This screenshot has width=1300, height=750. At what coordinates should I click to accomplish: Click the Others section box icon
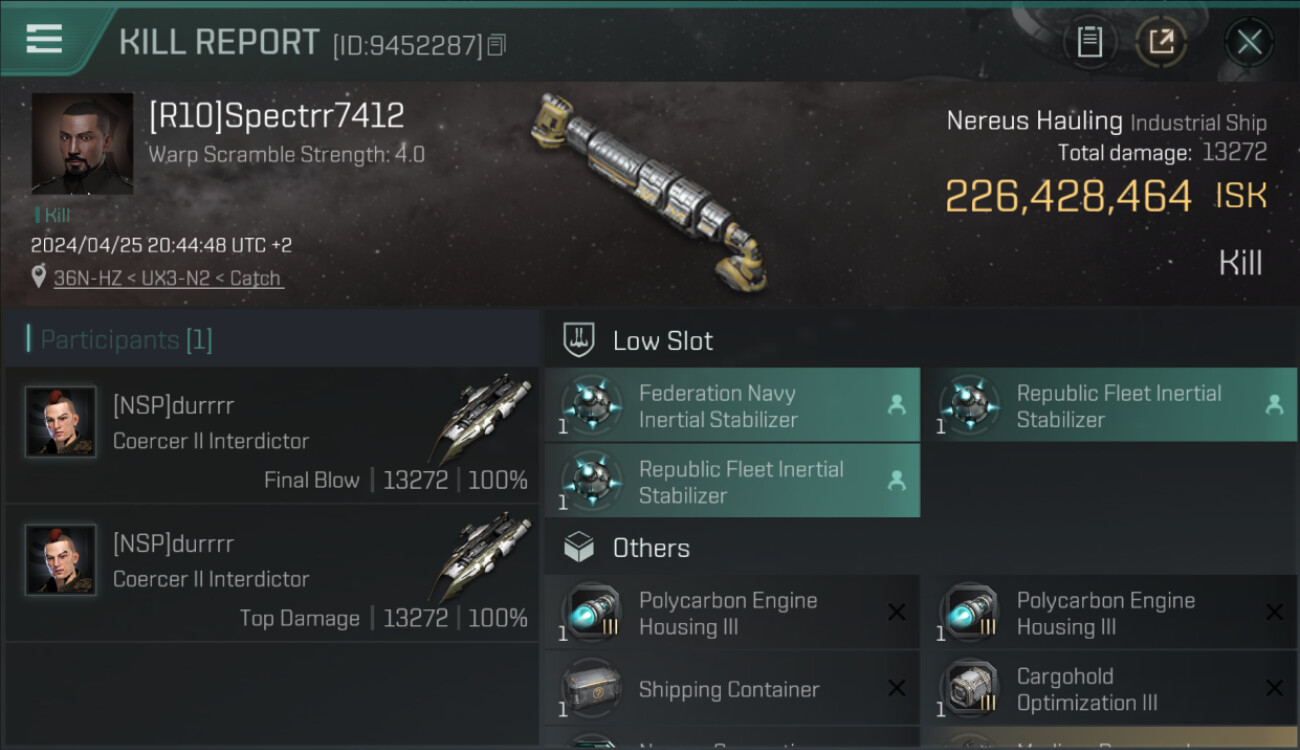click(579, 548)
